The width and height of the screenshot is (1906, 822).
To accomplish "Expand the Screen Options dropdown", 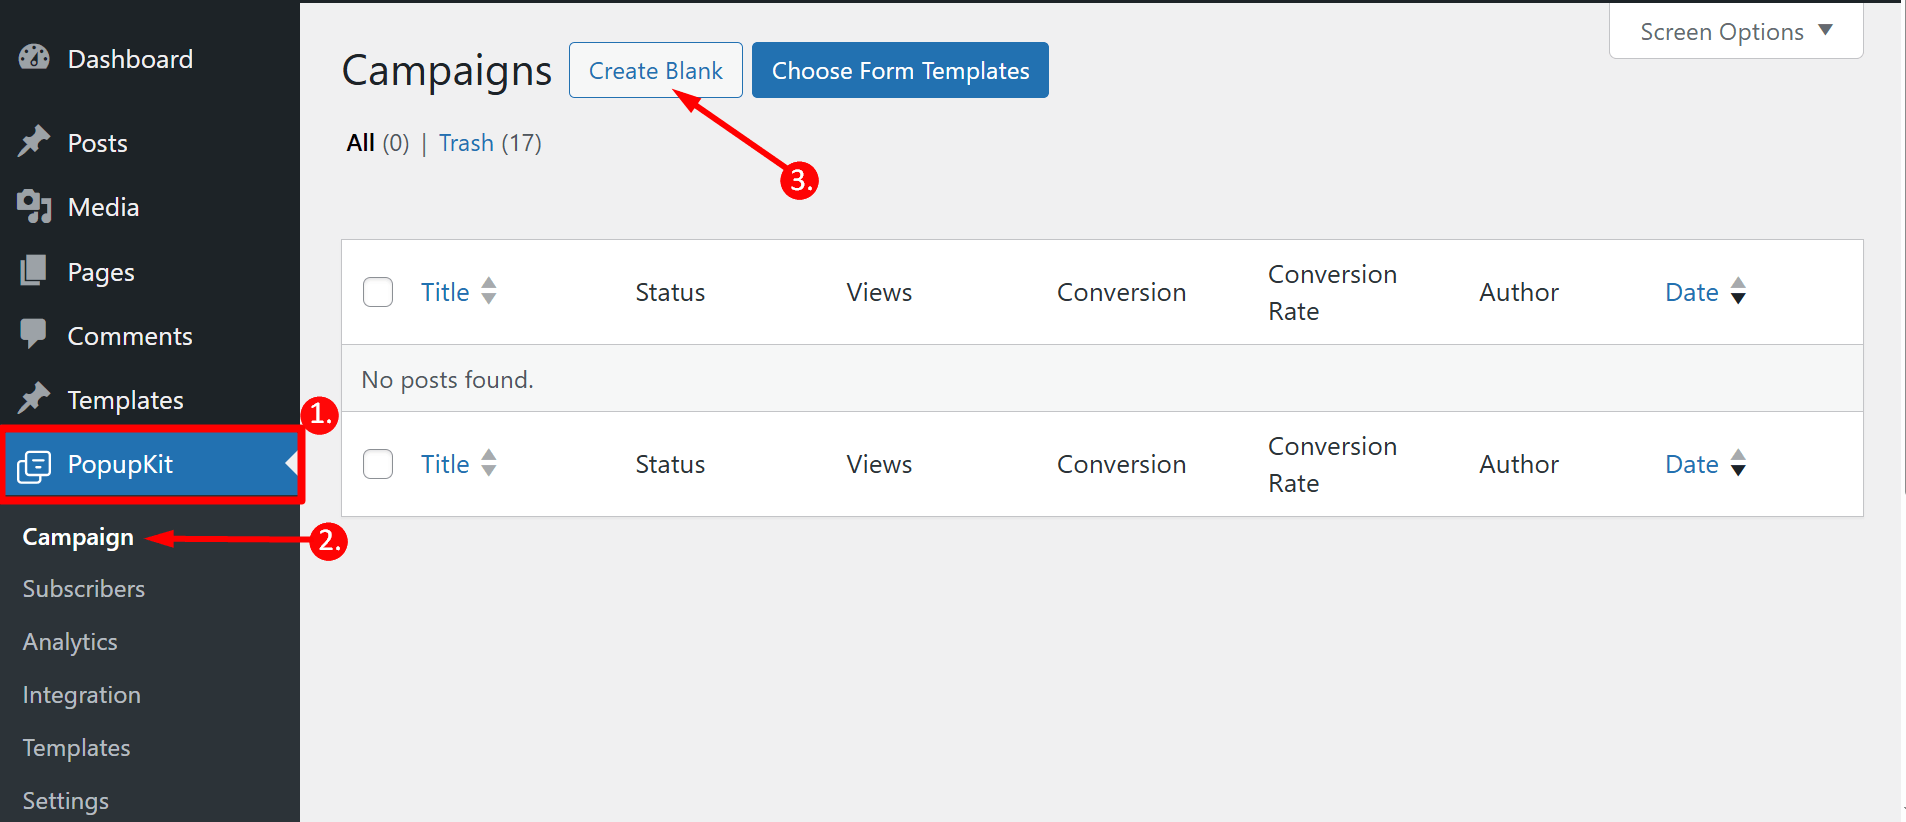I will [x=1736, y=32].
